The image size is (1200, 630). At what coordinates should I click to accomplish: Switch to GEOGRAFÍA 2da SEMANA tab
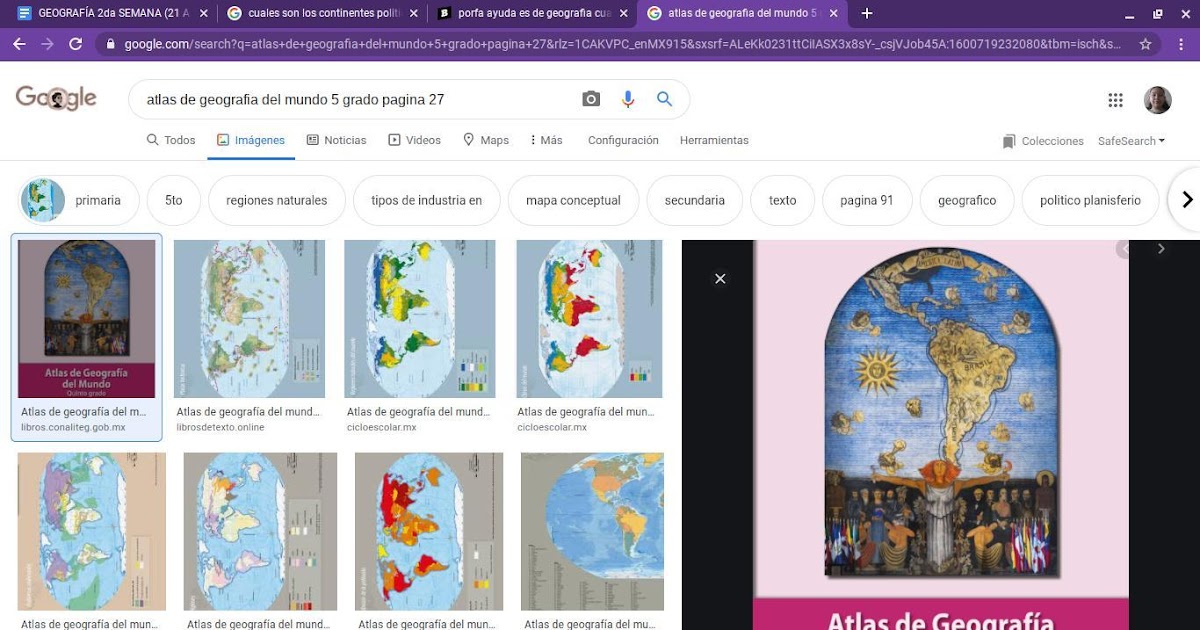pos(112,13)
